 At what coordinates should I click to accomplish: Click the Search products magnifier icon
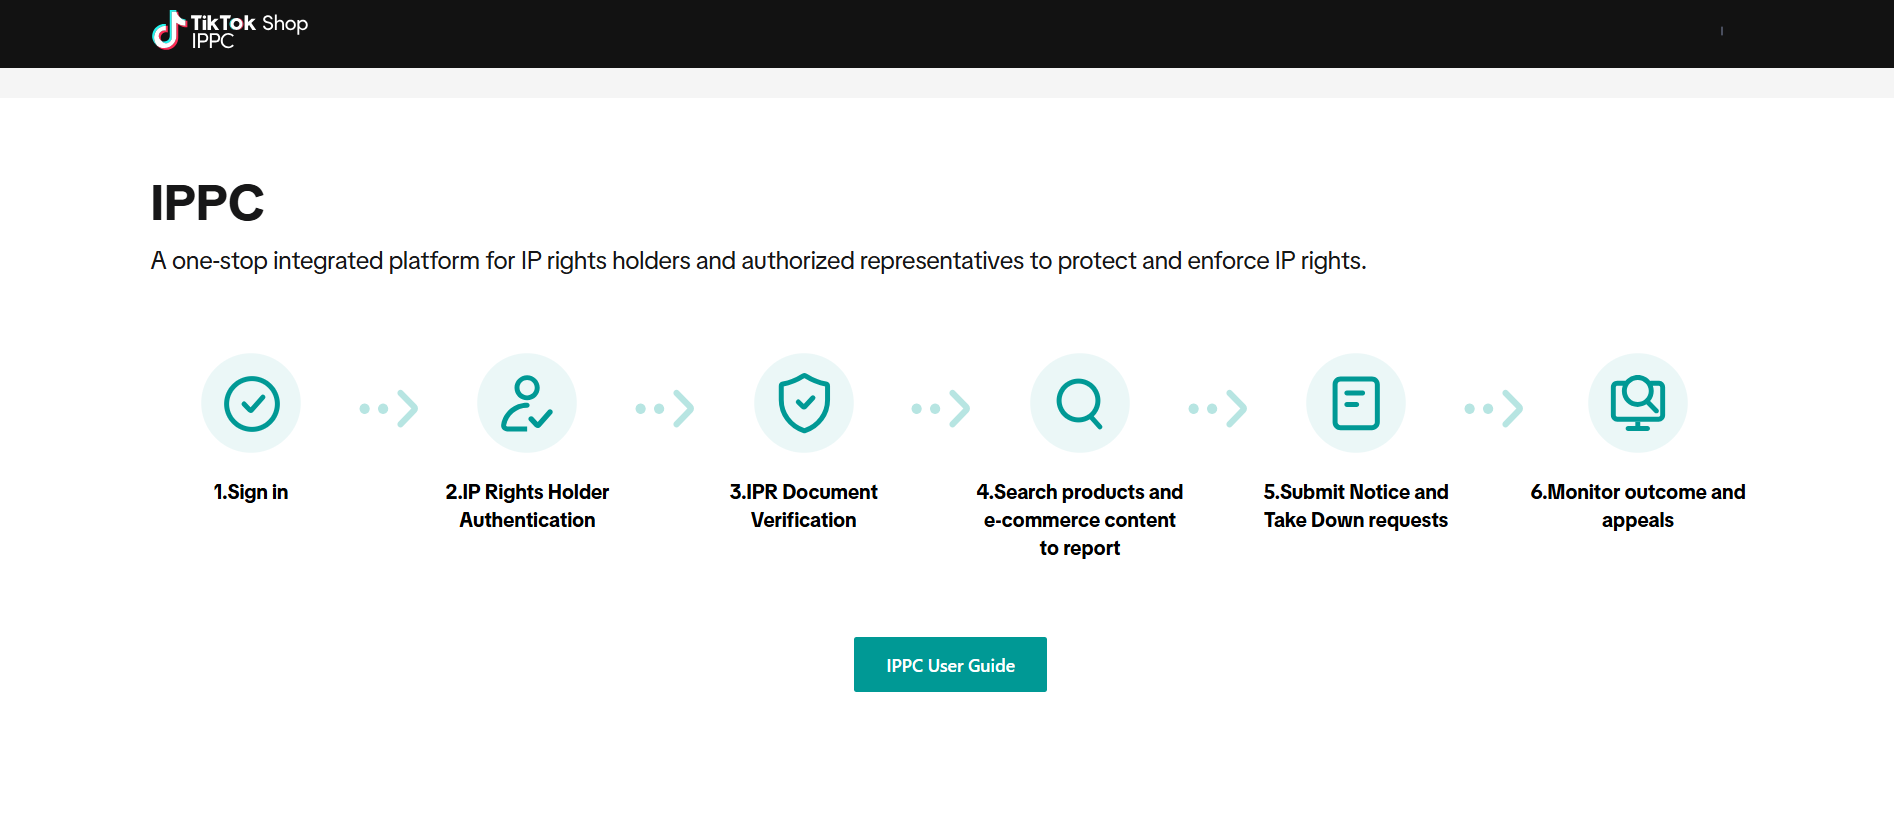tap(1080, 404)
